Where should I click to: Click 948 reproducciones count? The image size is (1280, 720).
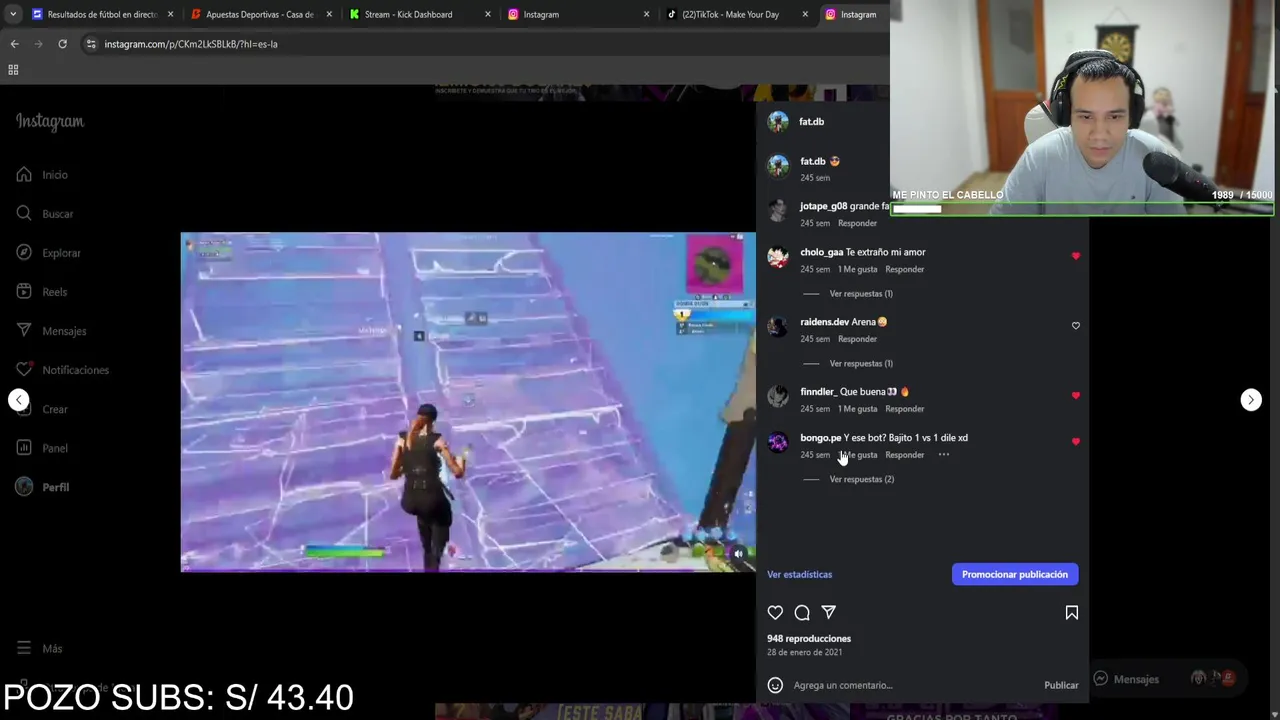809,639
